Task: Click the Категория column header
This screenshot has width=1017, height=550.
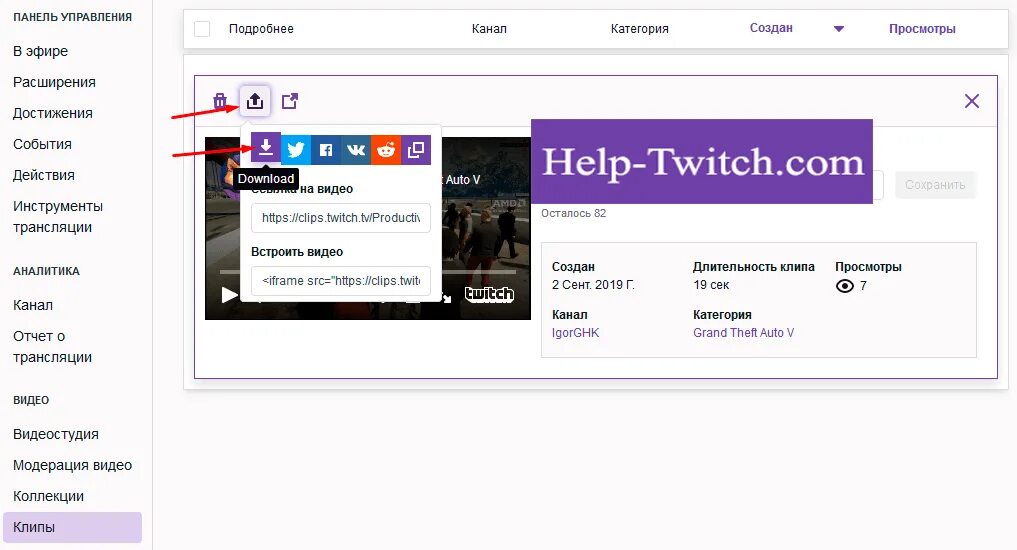Action: coord(640,29)
